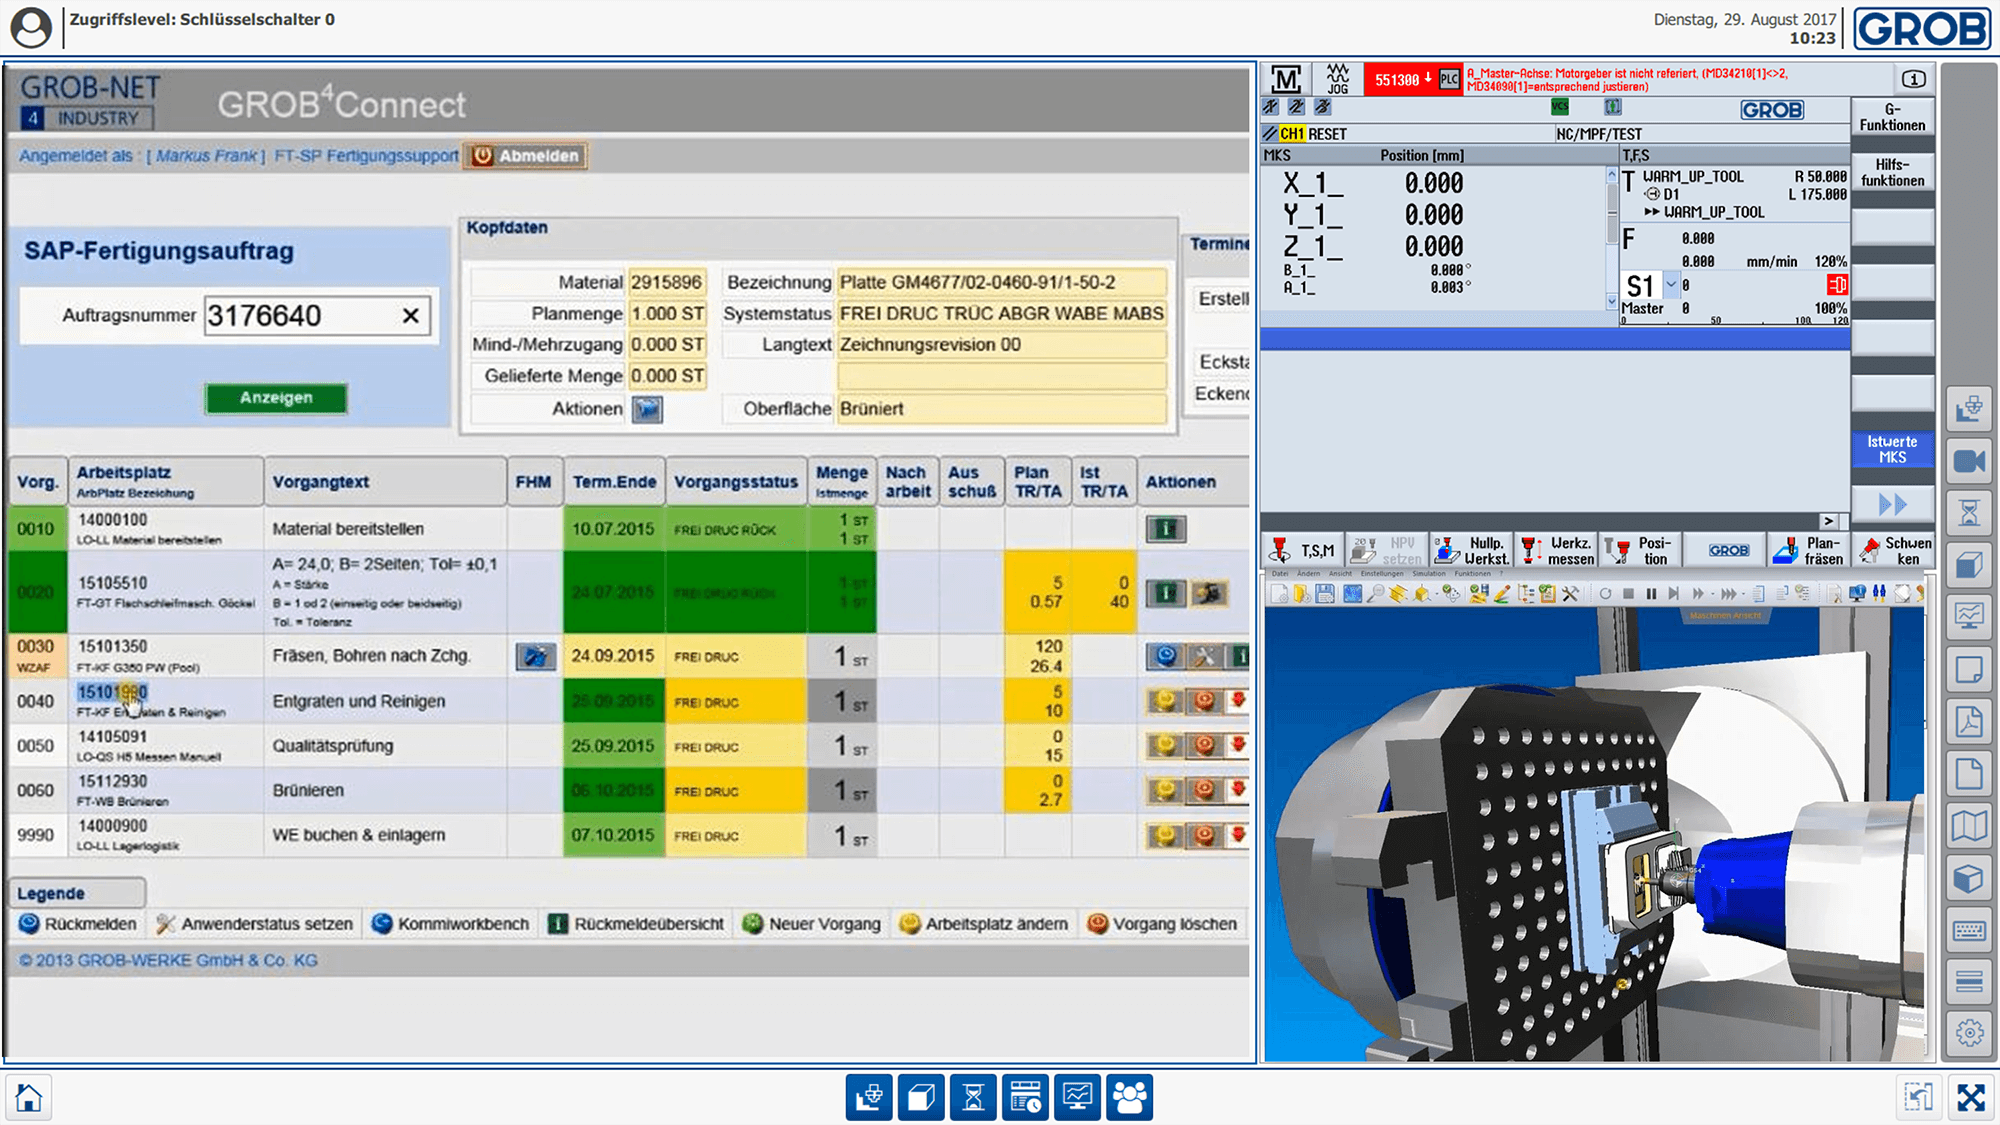
Task: Select the Position softkey
Action: tap(1640, 550)
